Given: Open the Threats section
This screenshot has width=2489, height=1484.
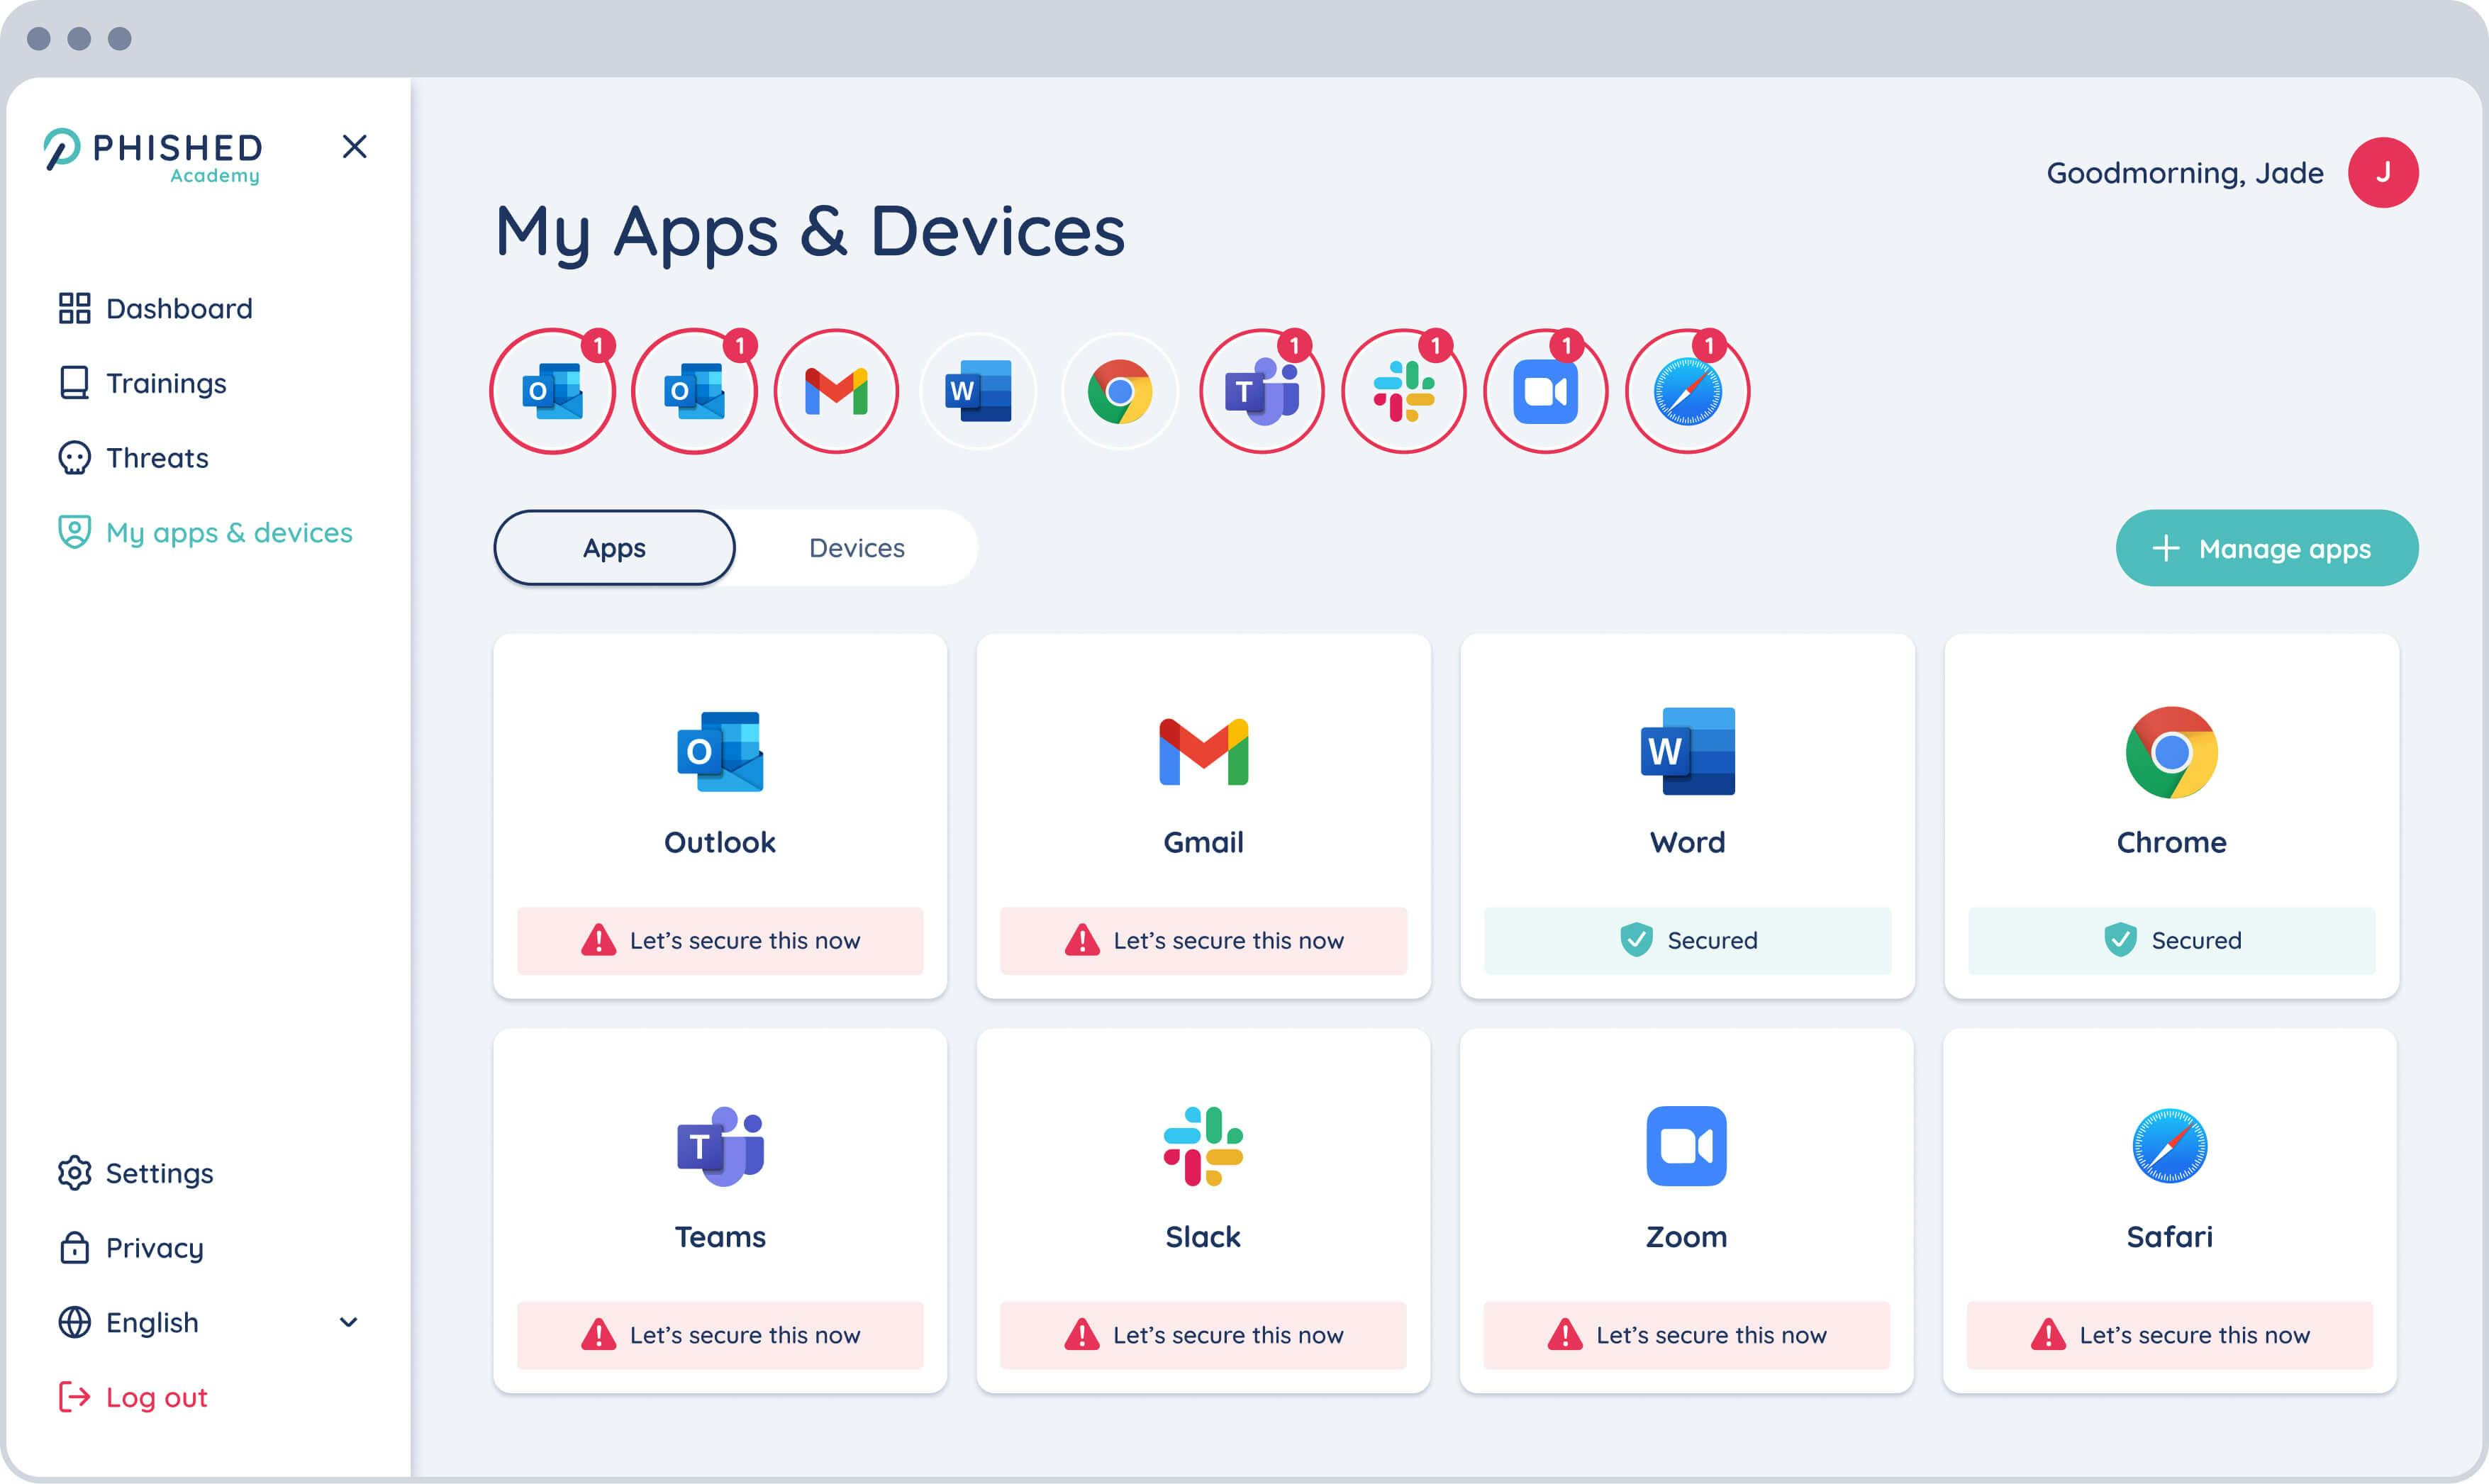Looking at the screenshot, I should 133,458.
